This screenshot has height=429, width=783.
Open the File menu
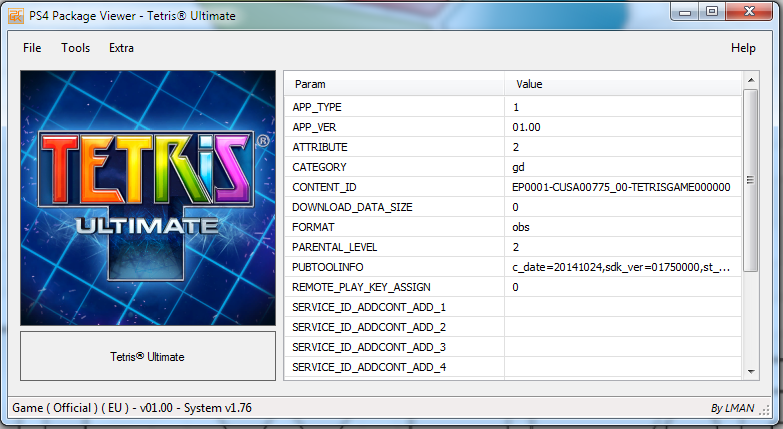(x=32, y=48)
